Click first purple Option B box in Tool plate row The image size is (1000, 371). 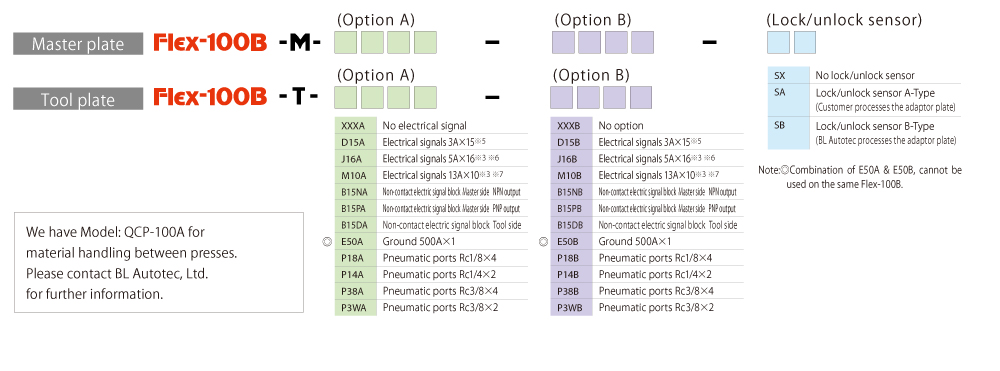[x=561, y=97]
